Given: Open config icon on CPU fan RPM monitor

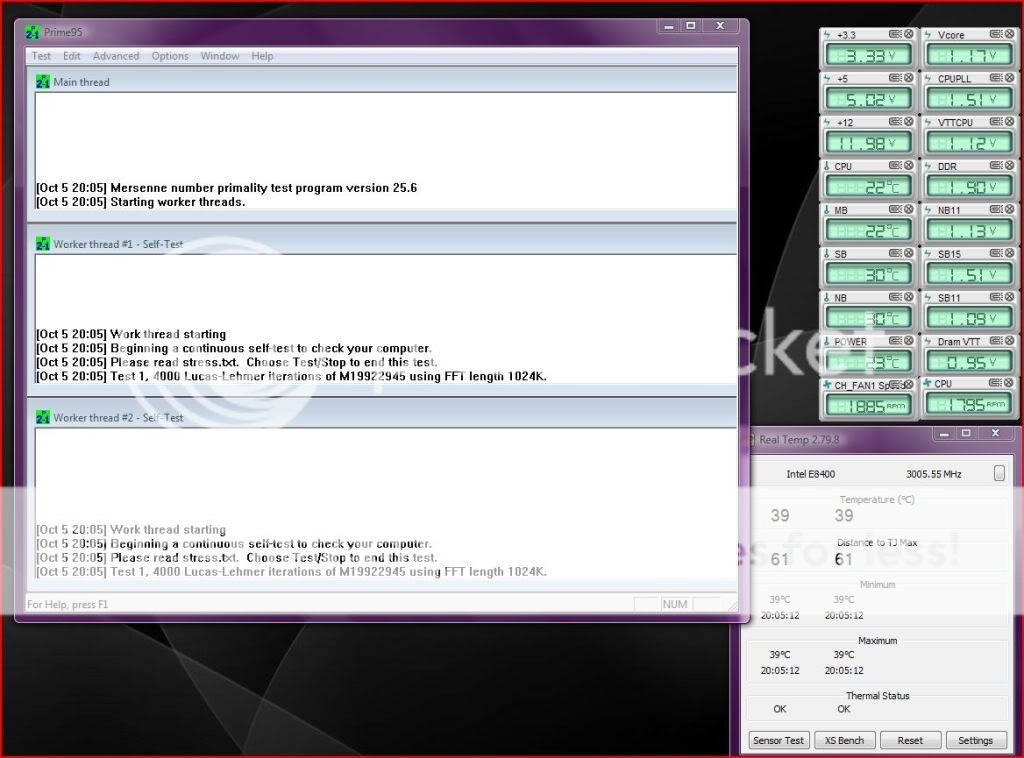Looking at the screenshot, I should [x=996, y=383].
